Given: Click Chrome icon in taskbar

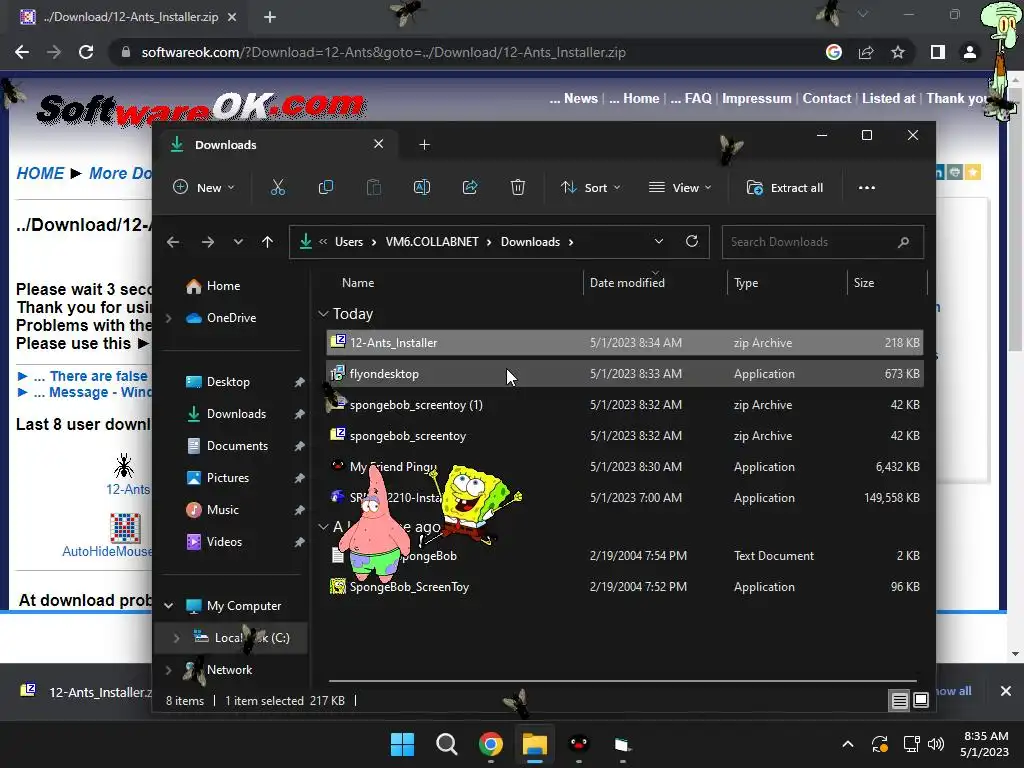Looking at the screenshot, I should pyautogui.click(x=490, y=744).
